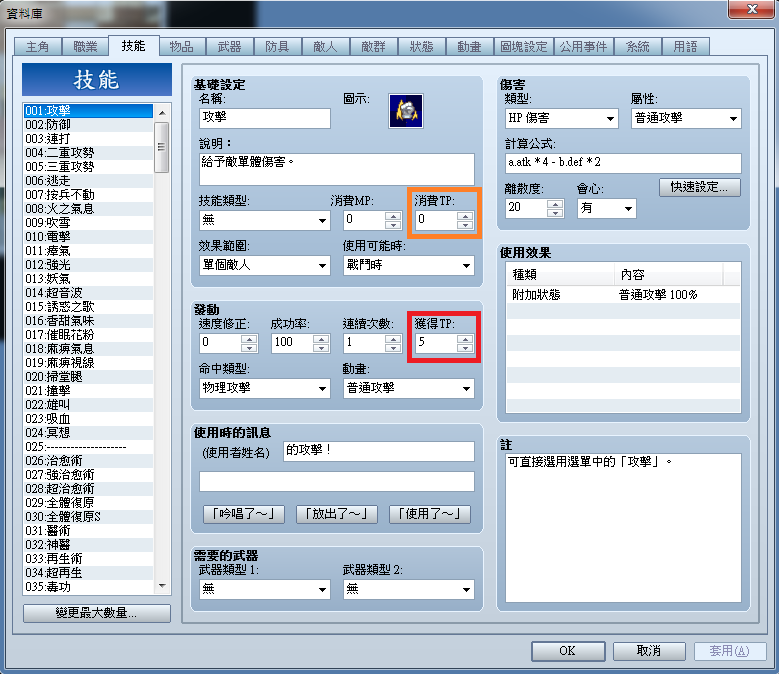Click the 種類 column header

point(560,275)
